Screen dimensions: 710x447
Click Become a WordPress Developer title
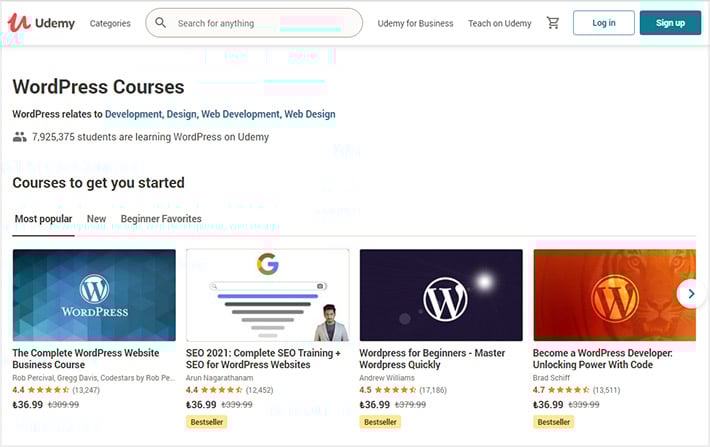click(x=602, y=359)
